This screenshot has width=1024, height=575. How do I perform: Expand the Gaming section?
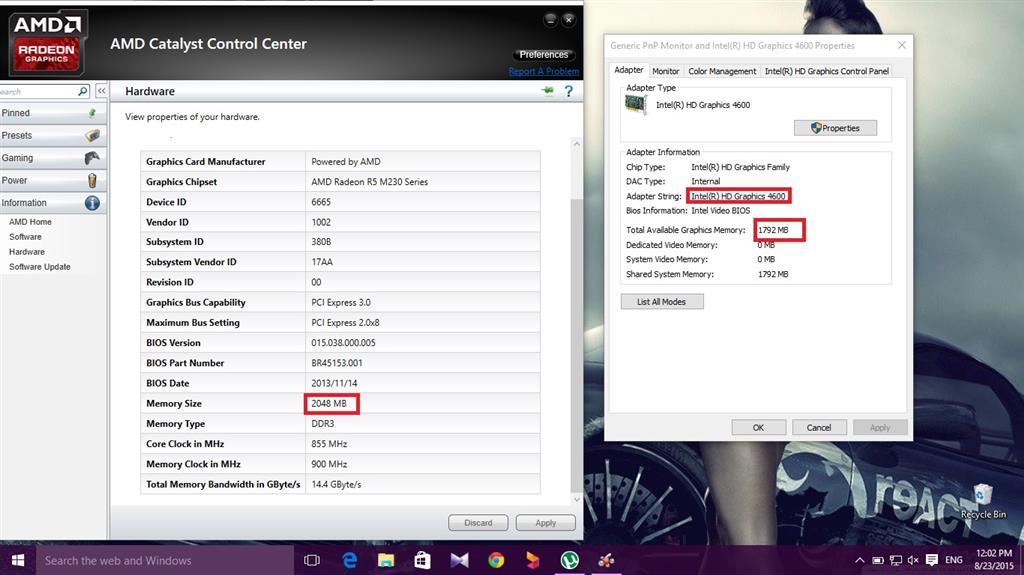[x=52, y=157]
